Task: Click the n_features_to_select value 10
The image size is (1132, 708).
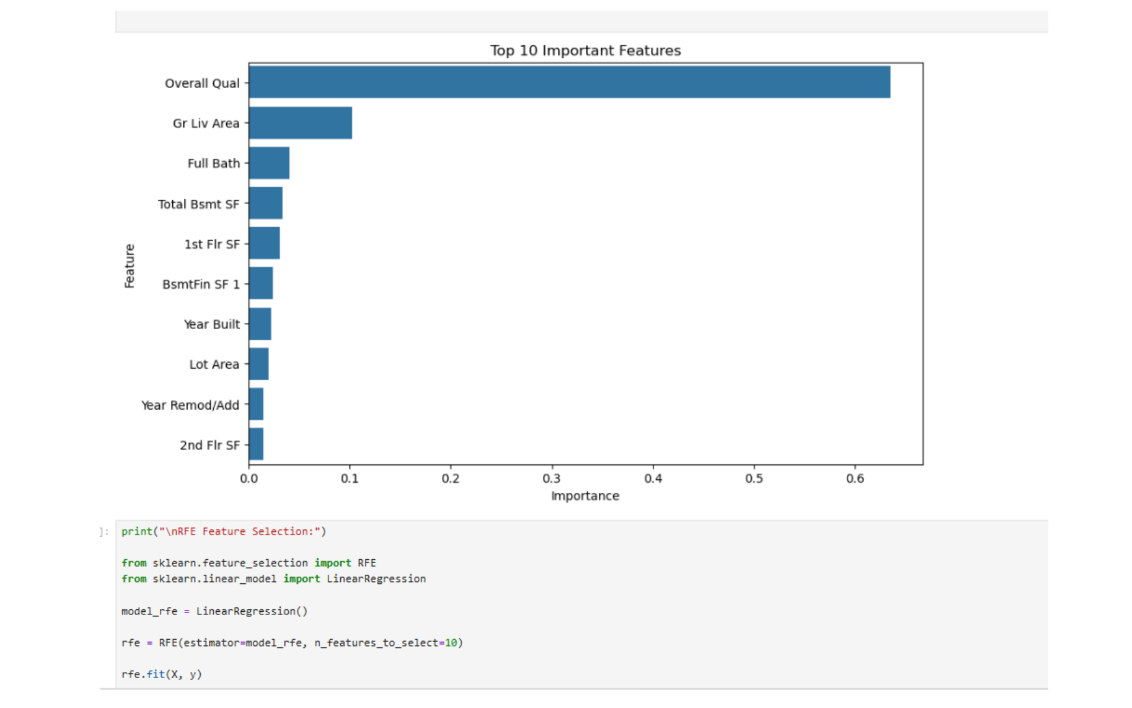Action: pyautogui.click(x=451, y=642)
